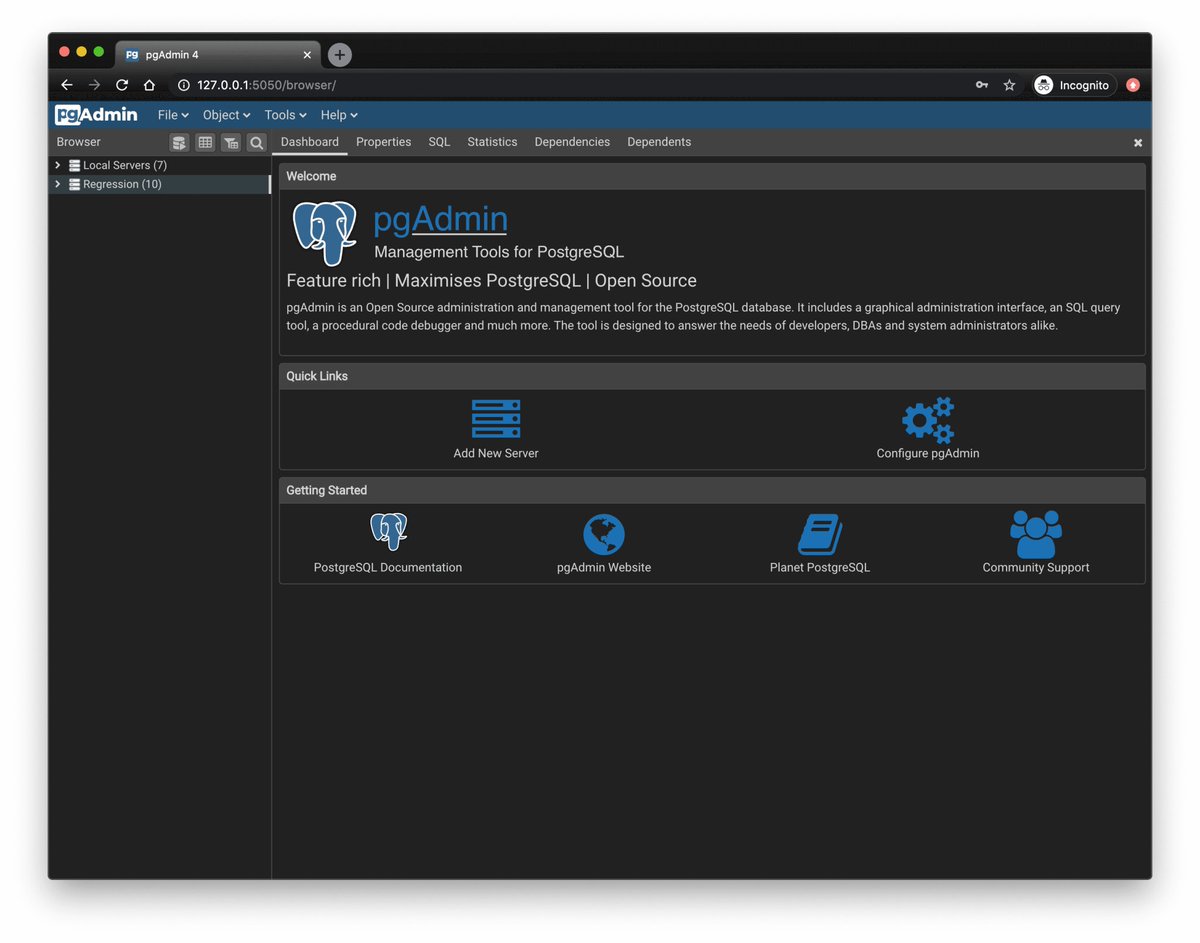Image resolution: width=1200 pixels, height=943 pixels.
Task: Click the Add New Server icon
Action: point(496,419)
